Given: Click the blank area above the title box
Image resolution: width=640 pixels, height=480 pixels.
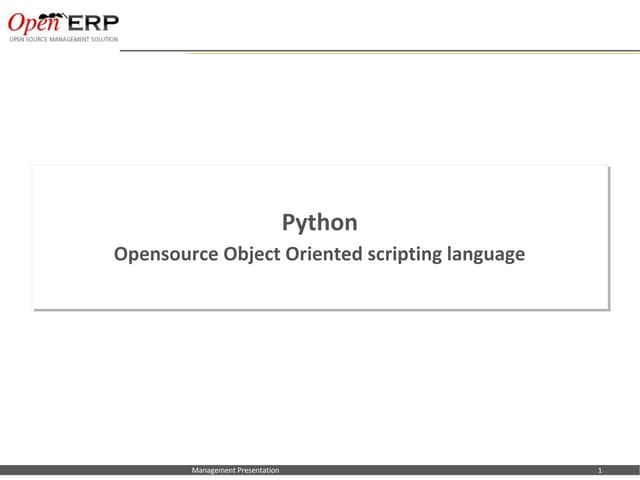Looking at the screenshot, I should click(320, 110).
